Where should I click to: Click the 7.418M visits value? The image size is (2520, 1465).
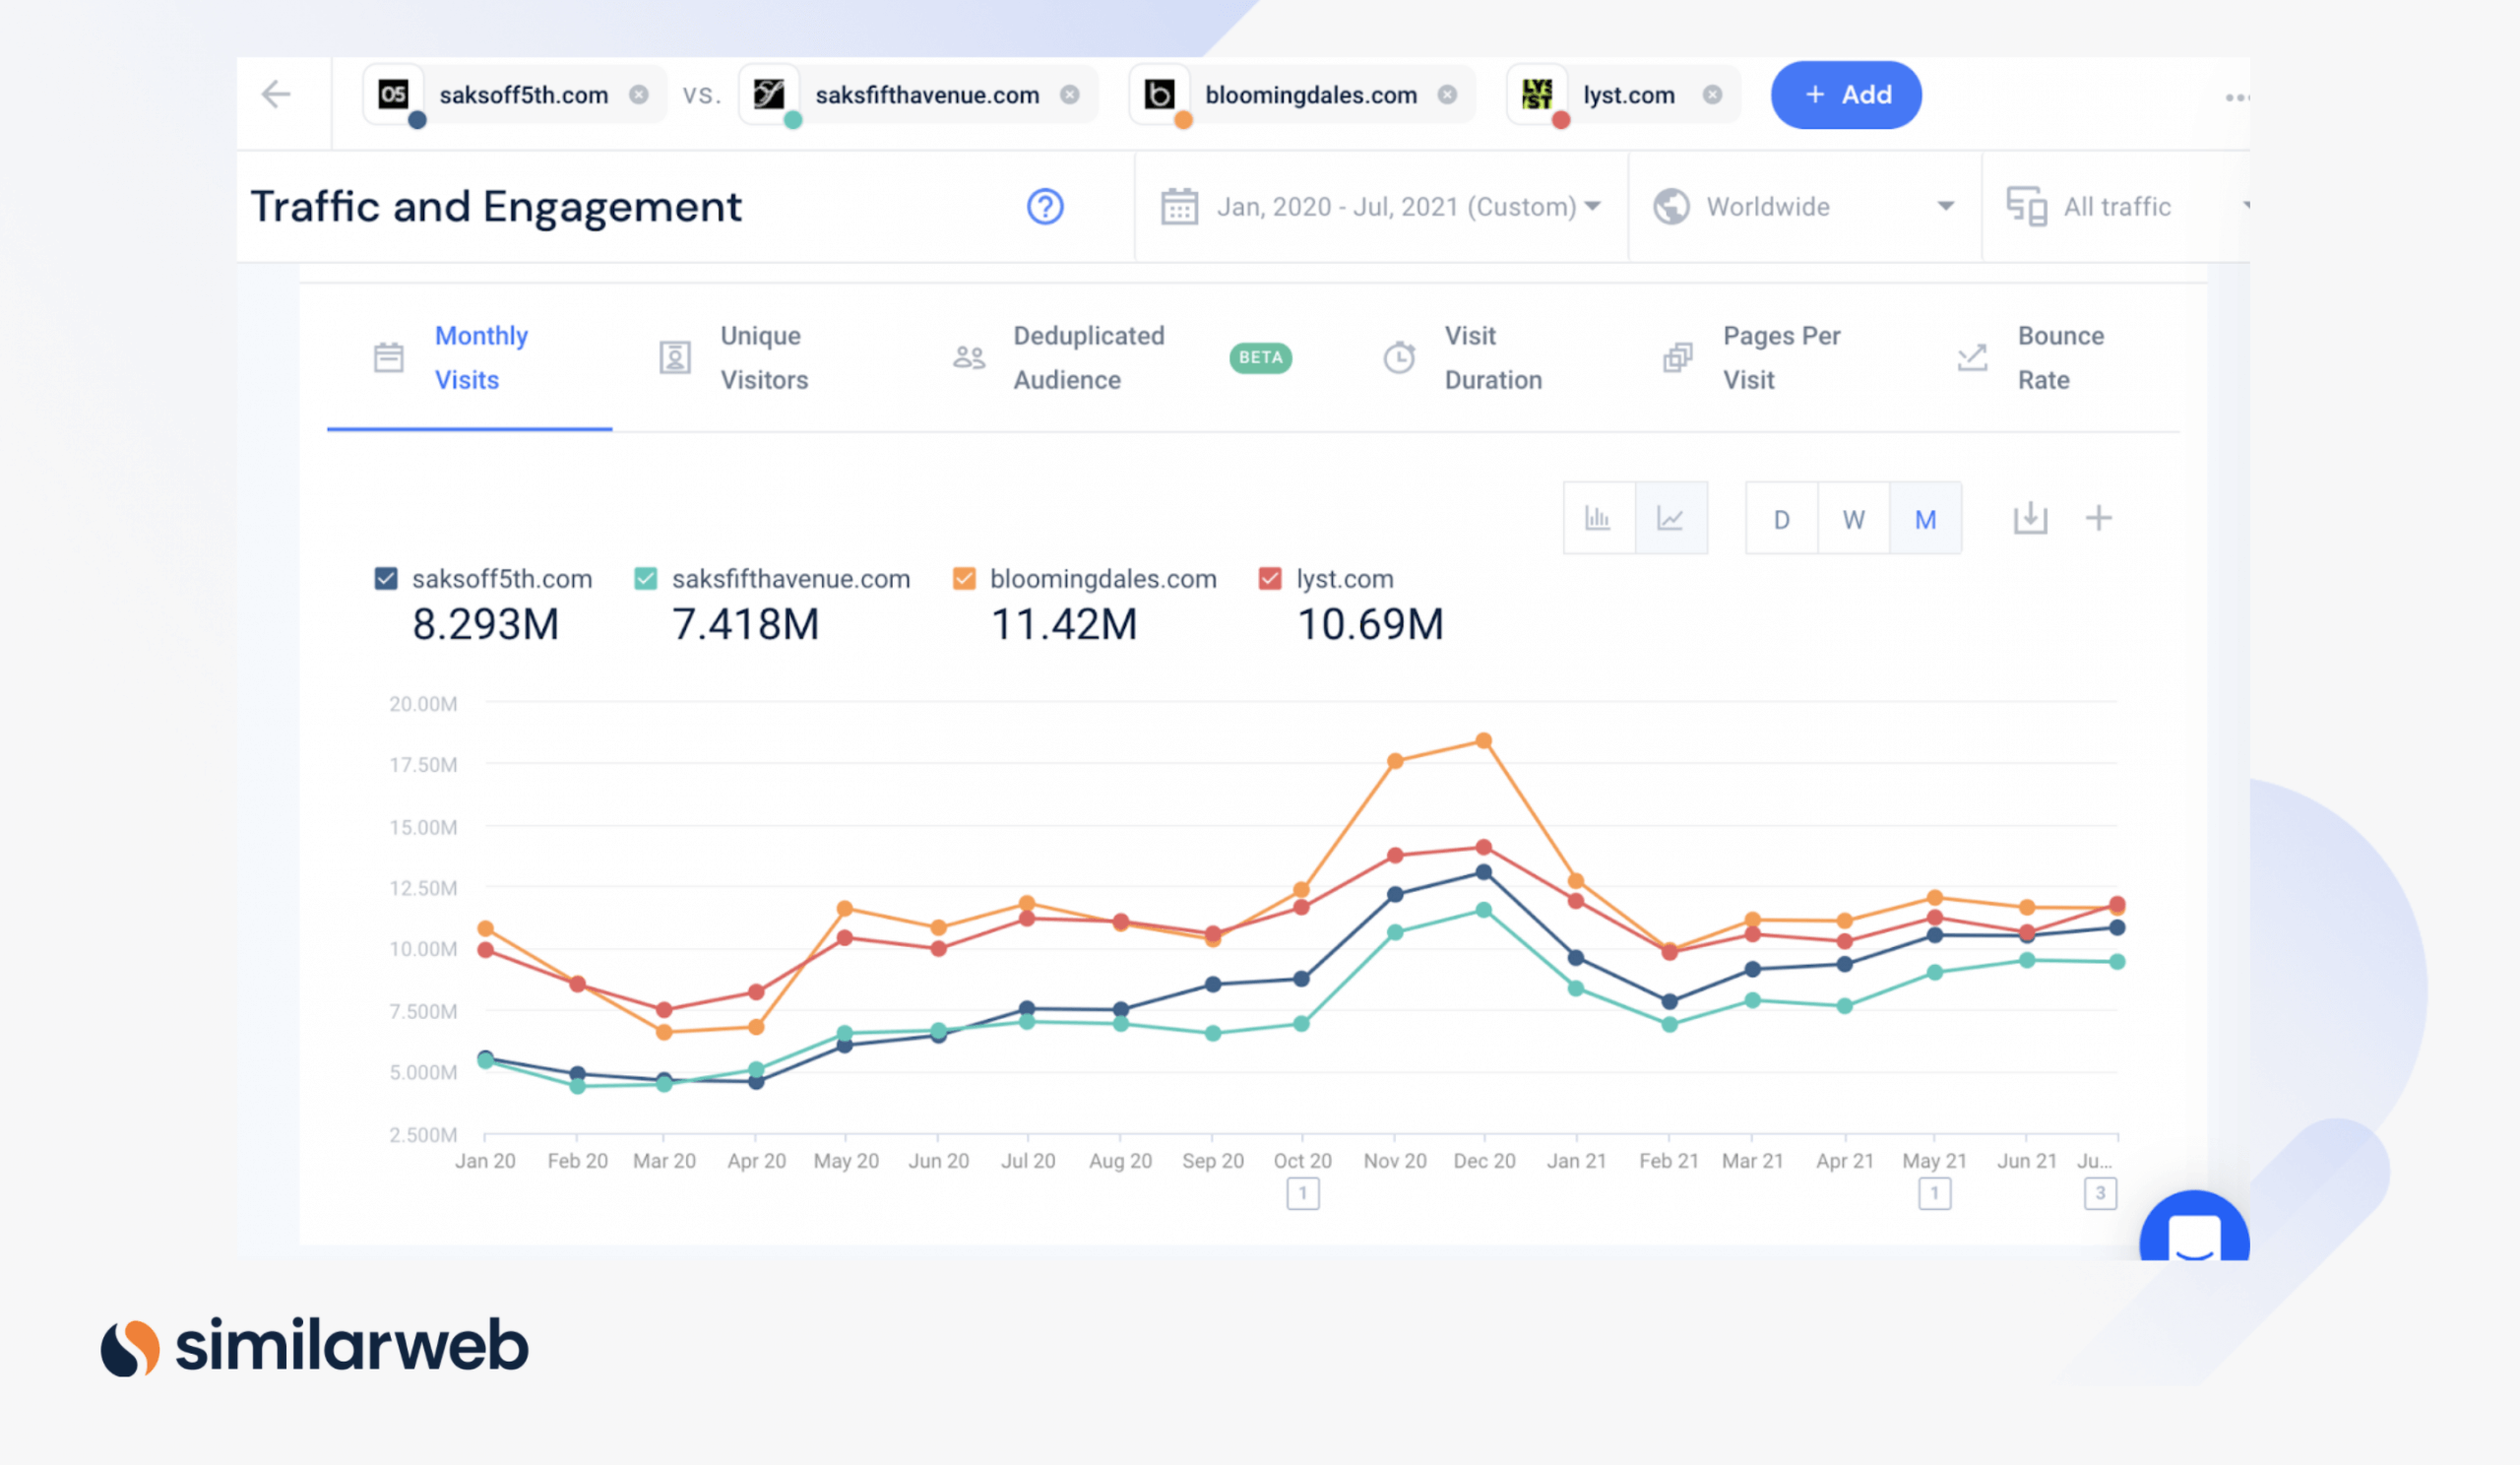746,624
